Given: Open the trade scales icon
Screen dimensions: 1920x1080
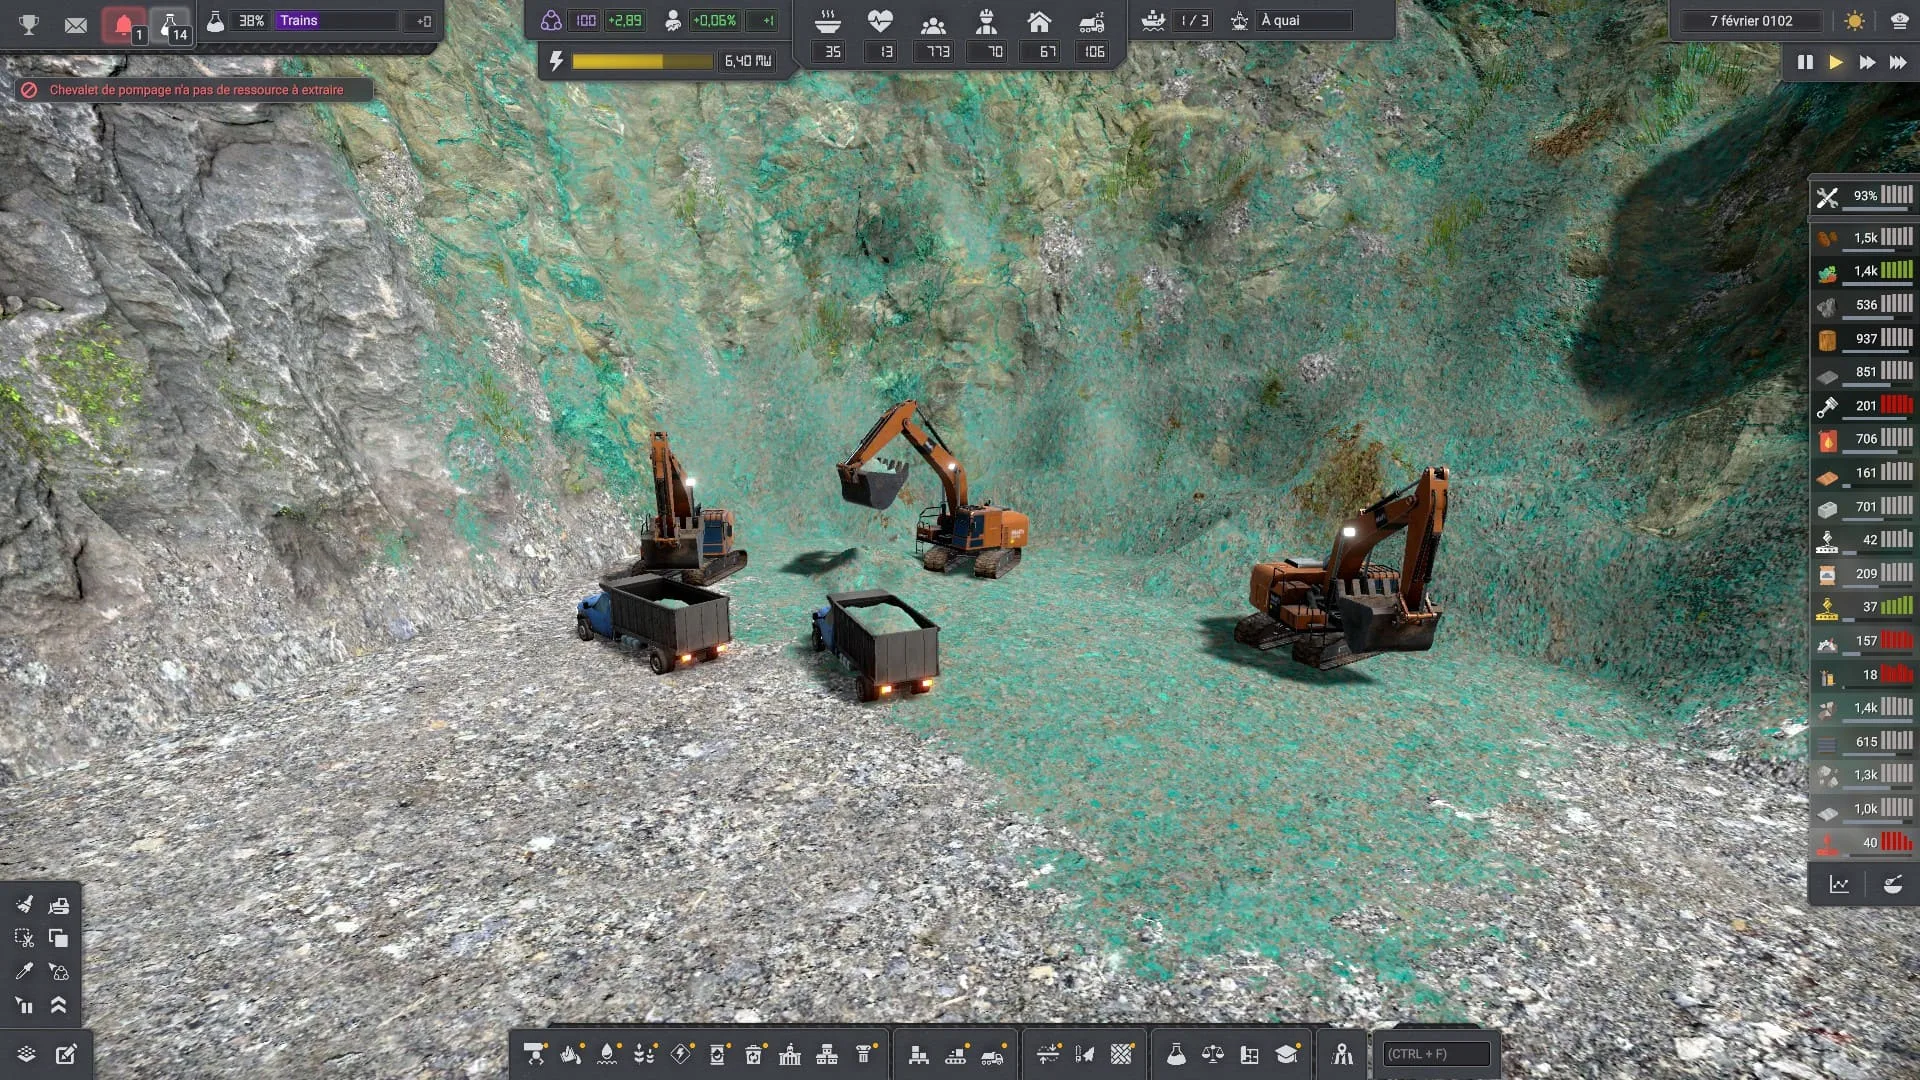Looking at the screenshot, I should point(1213,1054).
